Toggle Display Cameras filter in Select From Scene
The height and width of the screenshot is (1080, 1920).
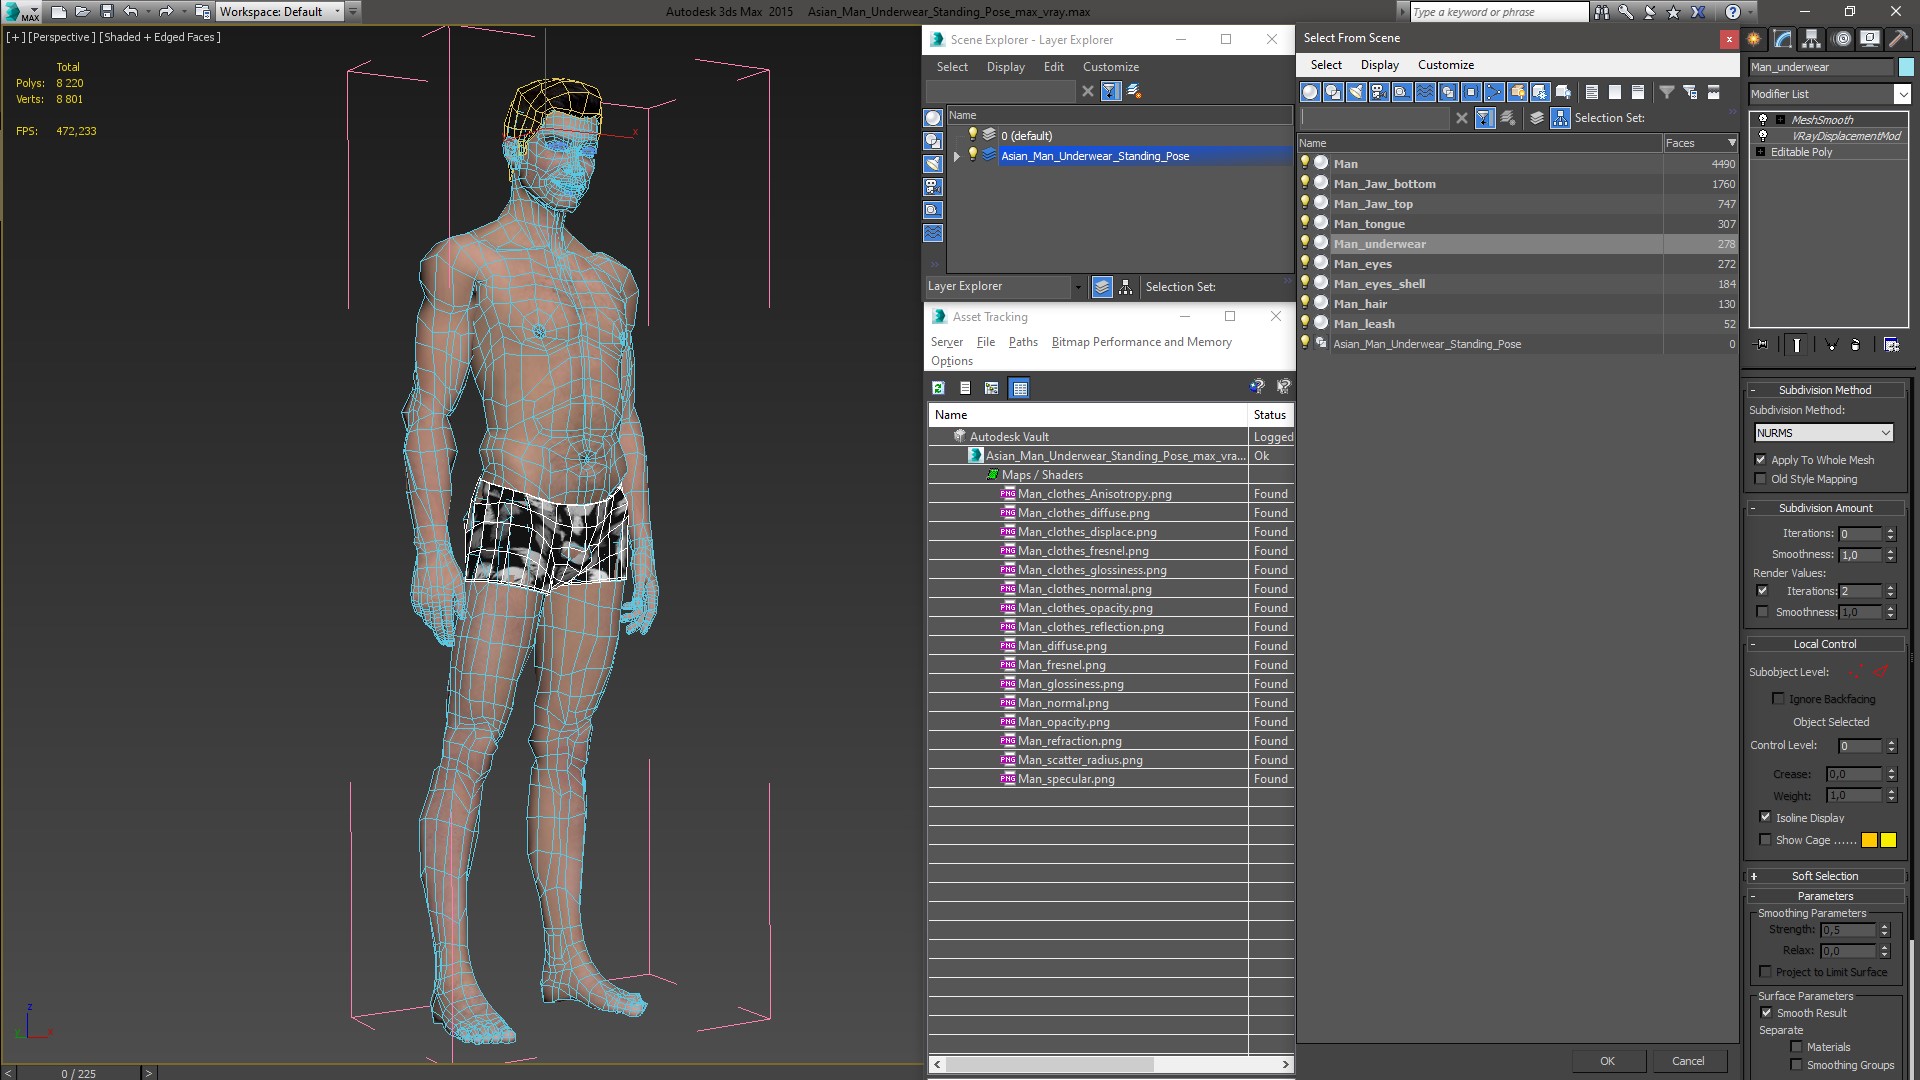(1379, 92)
